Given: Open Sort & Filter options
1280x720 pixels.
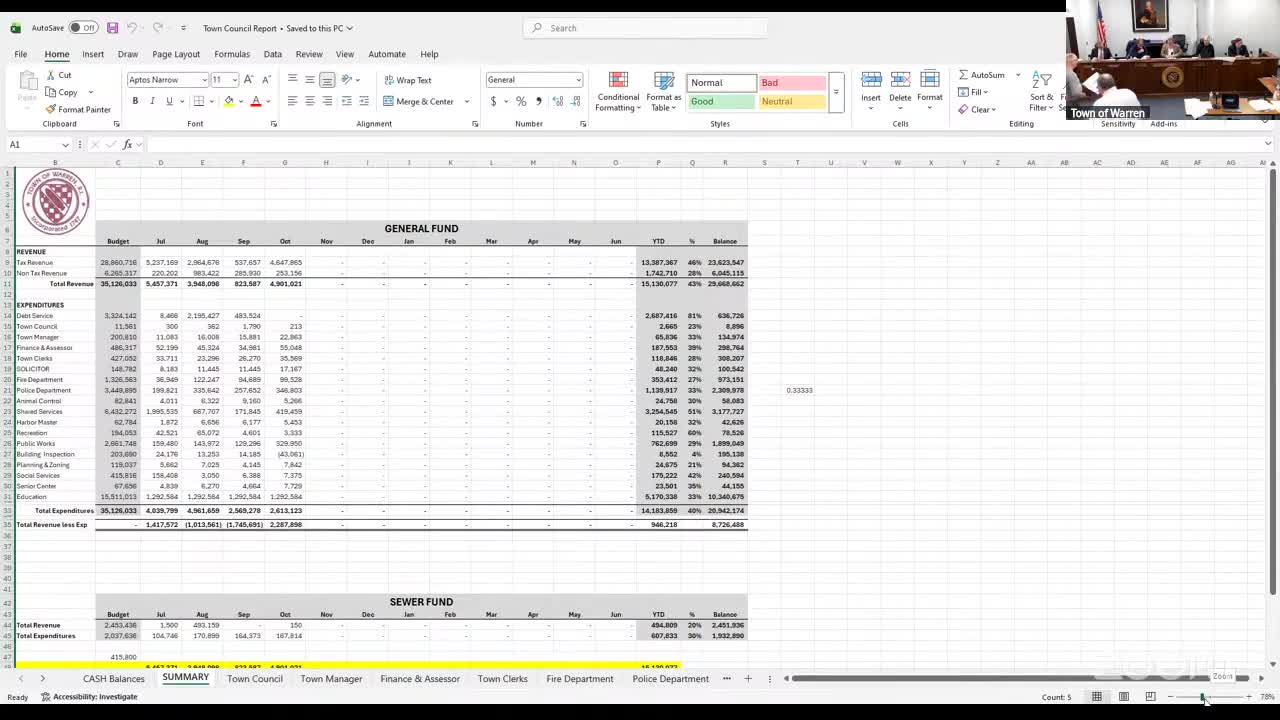Looking at the screenshot, I should pos(1042,90).
